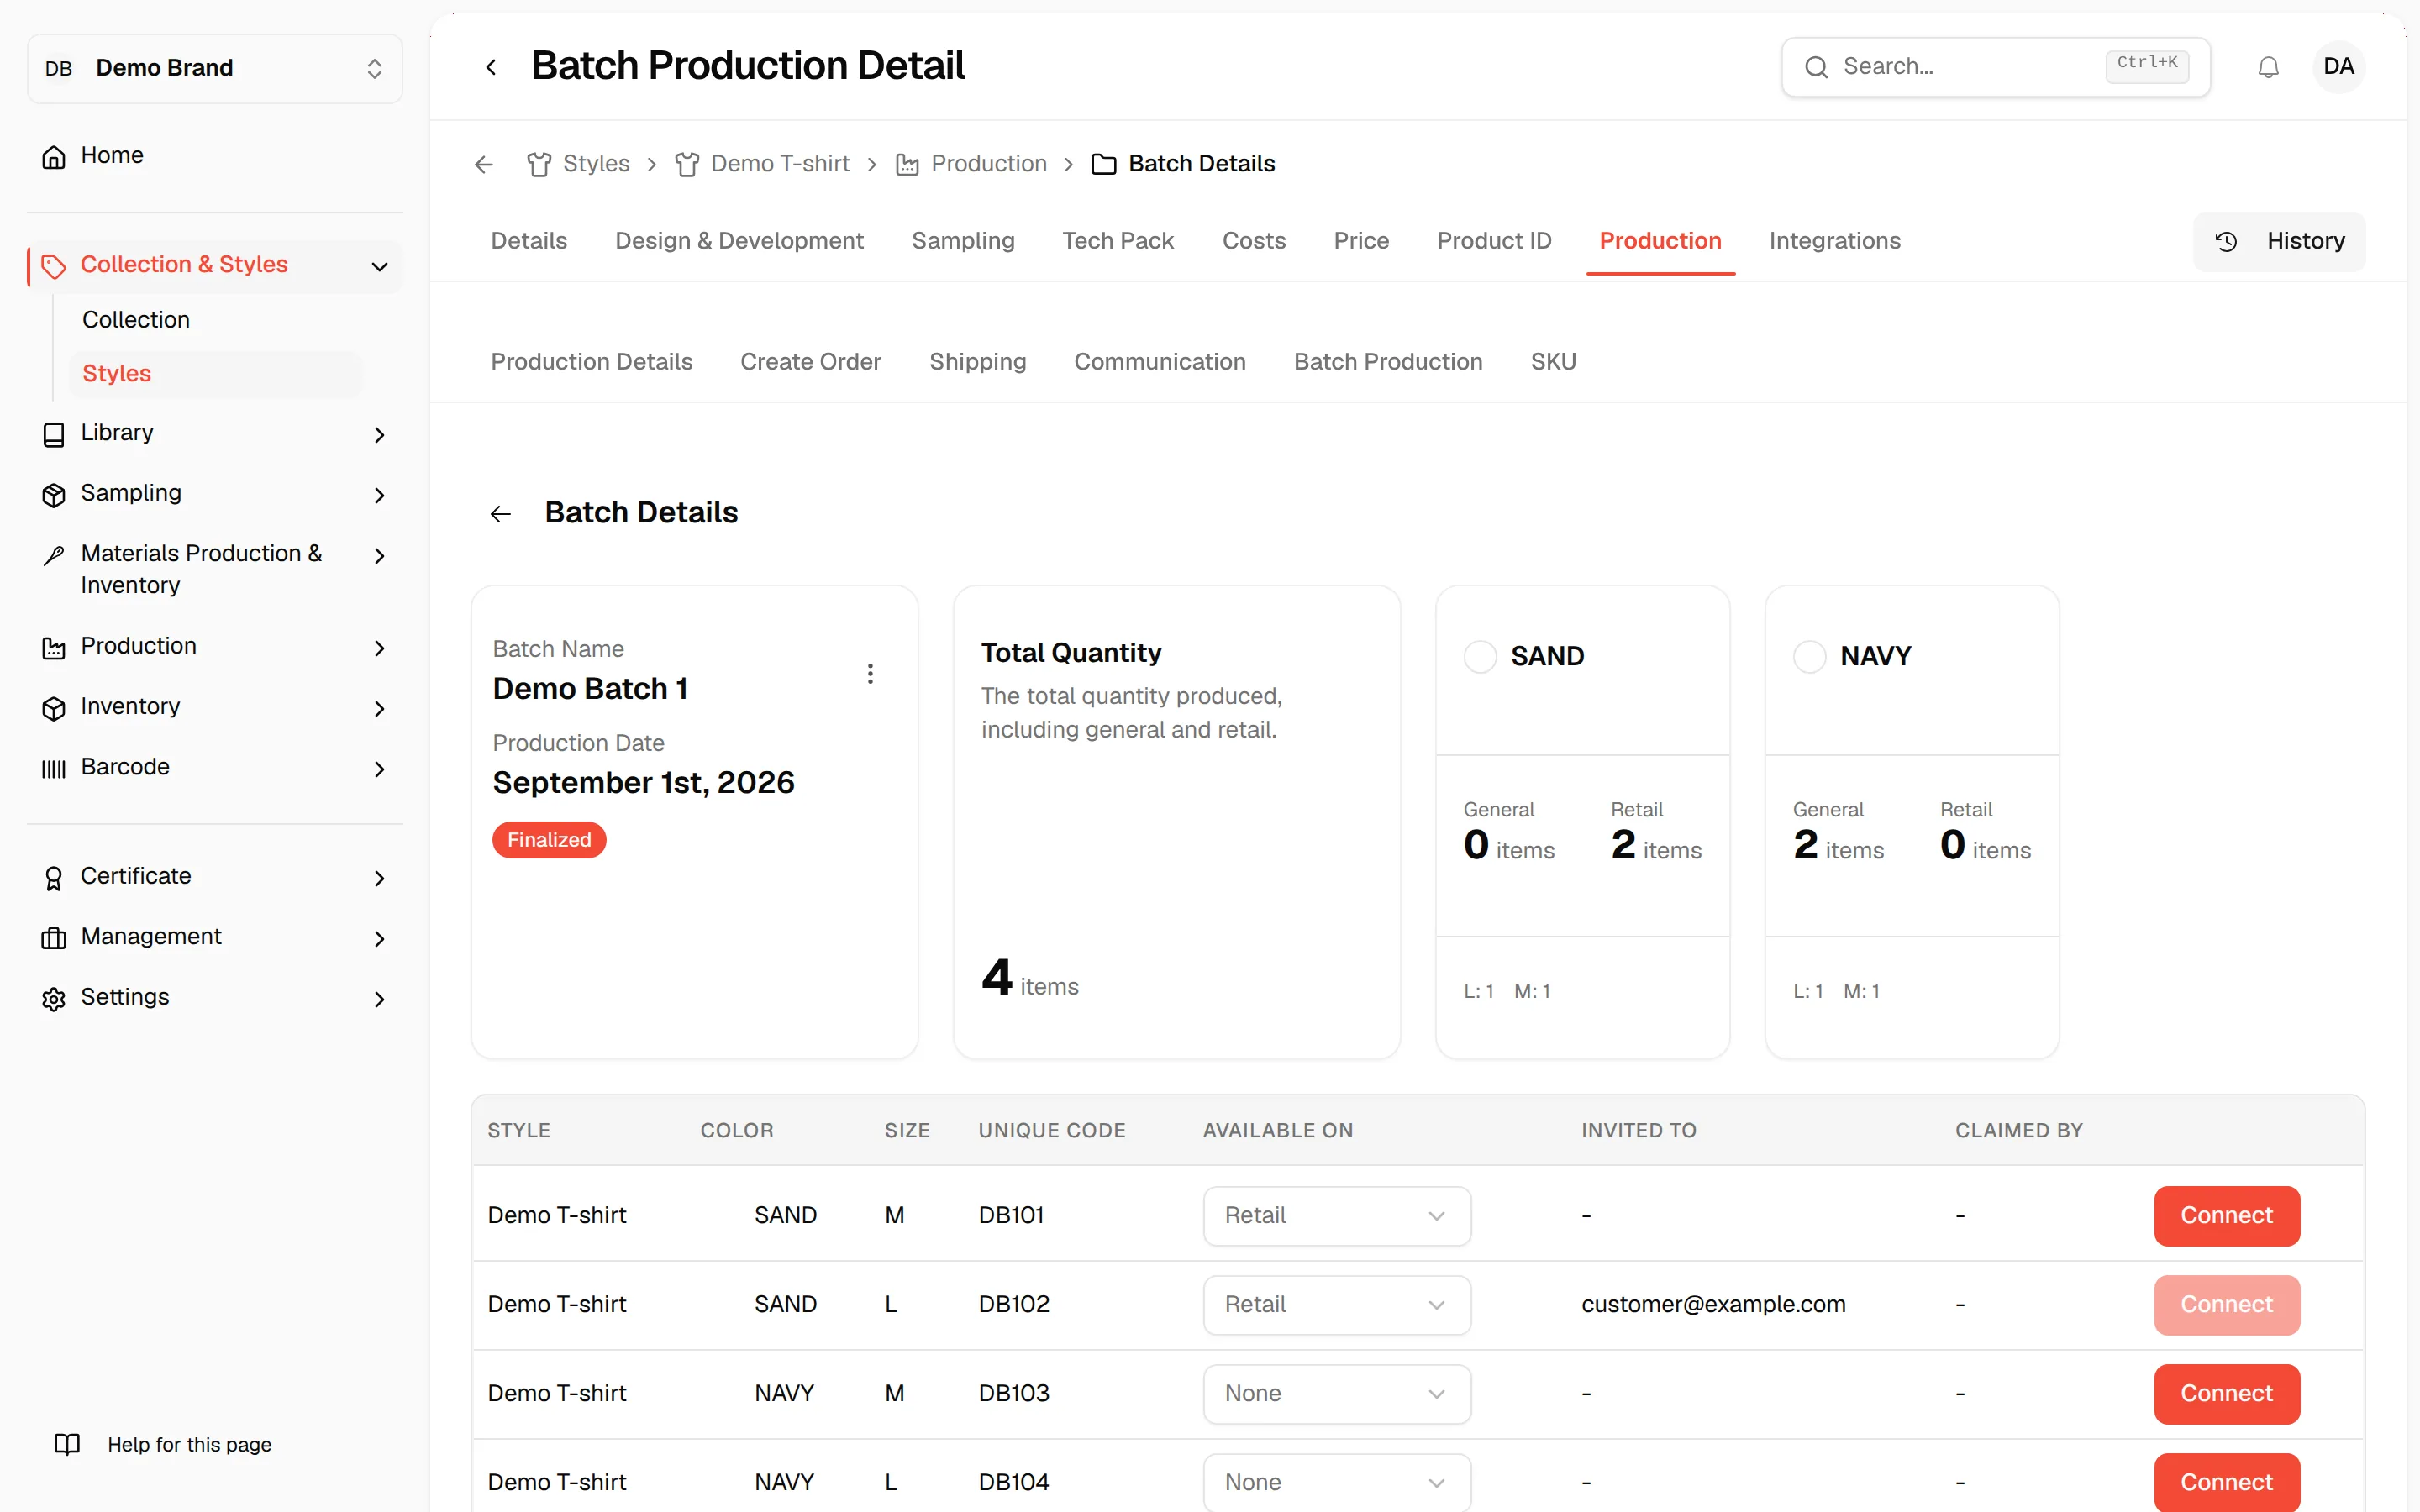
Task: Open the three-dot menu on Demo Batch 1 card
Action: point(870,673)
